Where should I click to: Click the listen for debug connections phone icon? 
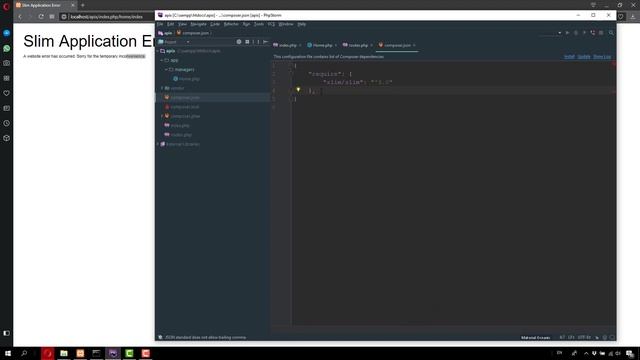click(593, 33)
